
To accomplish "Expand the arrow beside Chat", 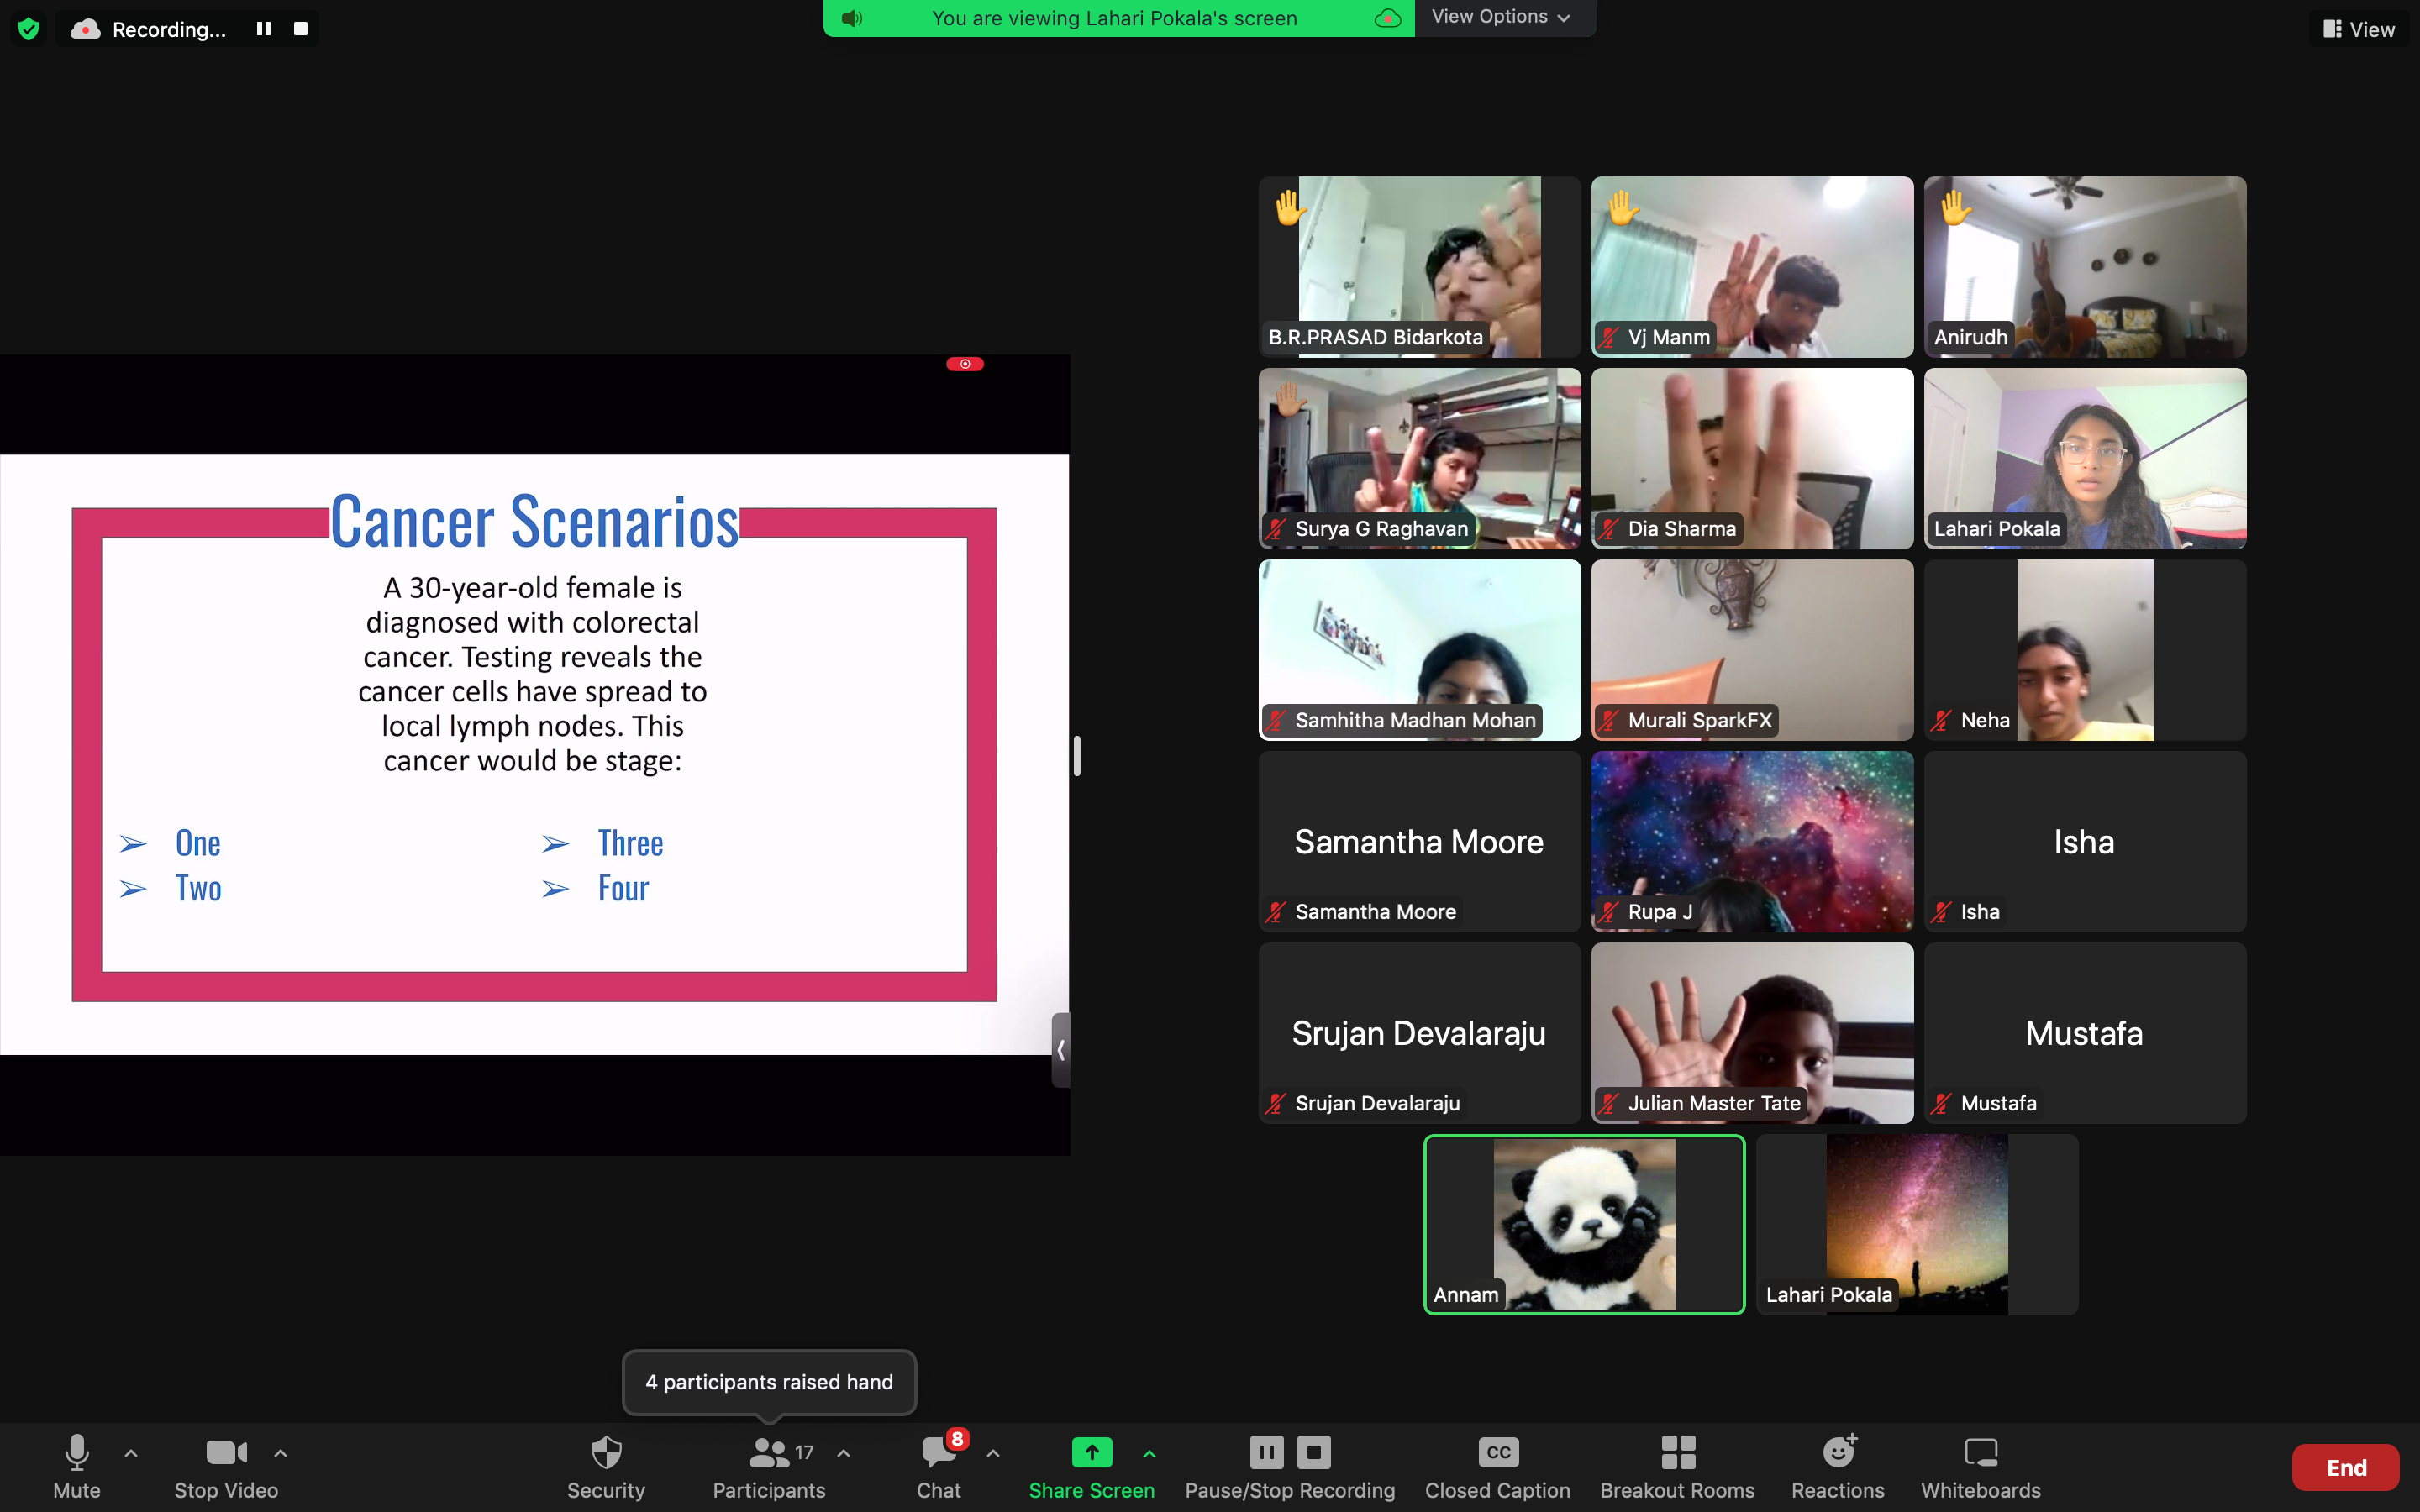I will [x=993, y=1453].
